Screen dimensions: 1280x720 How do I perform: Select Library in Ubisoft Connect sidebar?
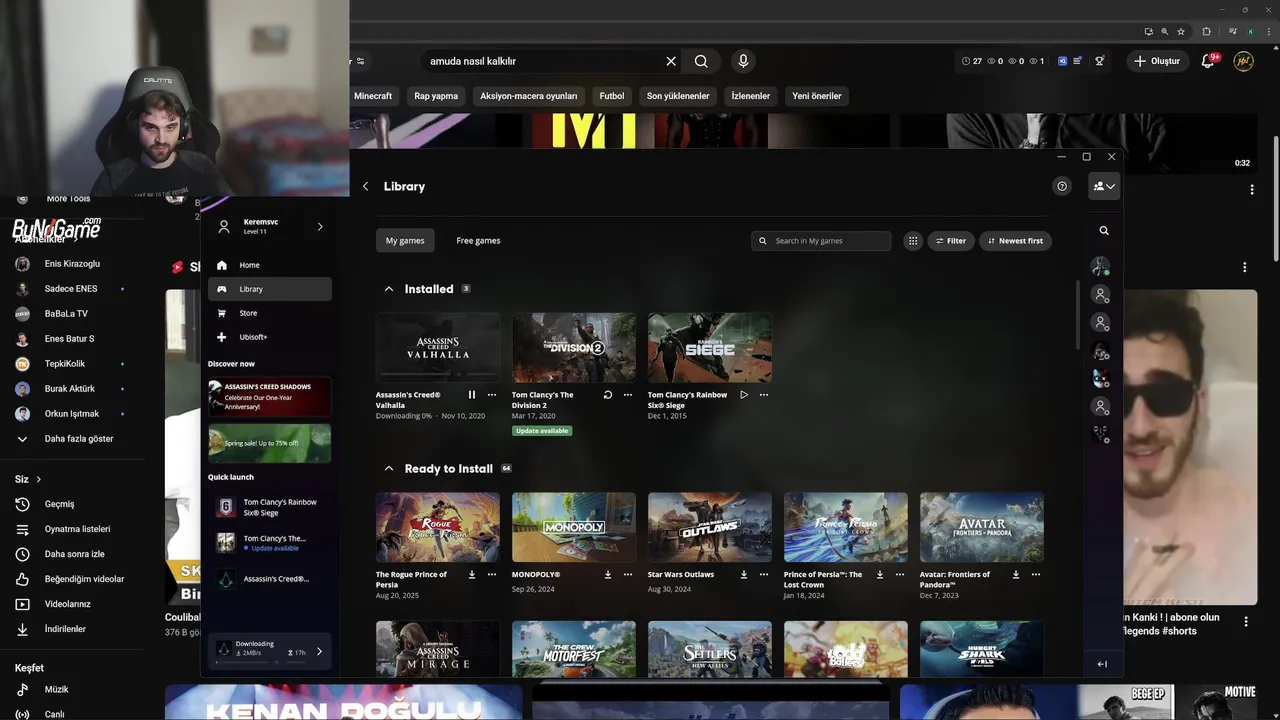[x=270, y=289]
